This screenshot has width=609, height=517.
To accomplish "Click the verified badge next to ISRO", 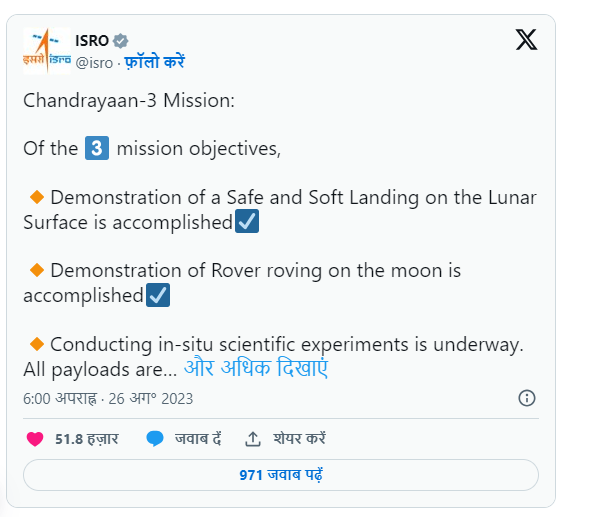I will point(120,41).
